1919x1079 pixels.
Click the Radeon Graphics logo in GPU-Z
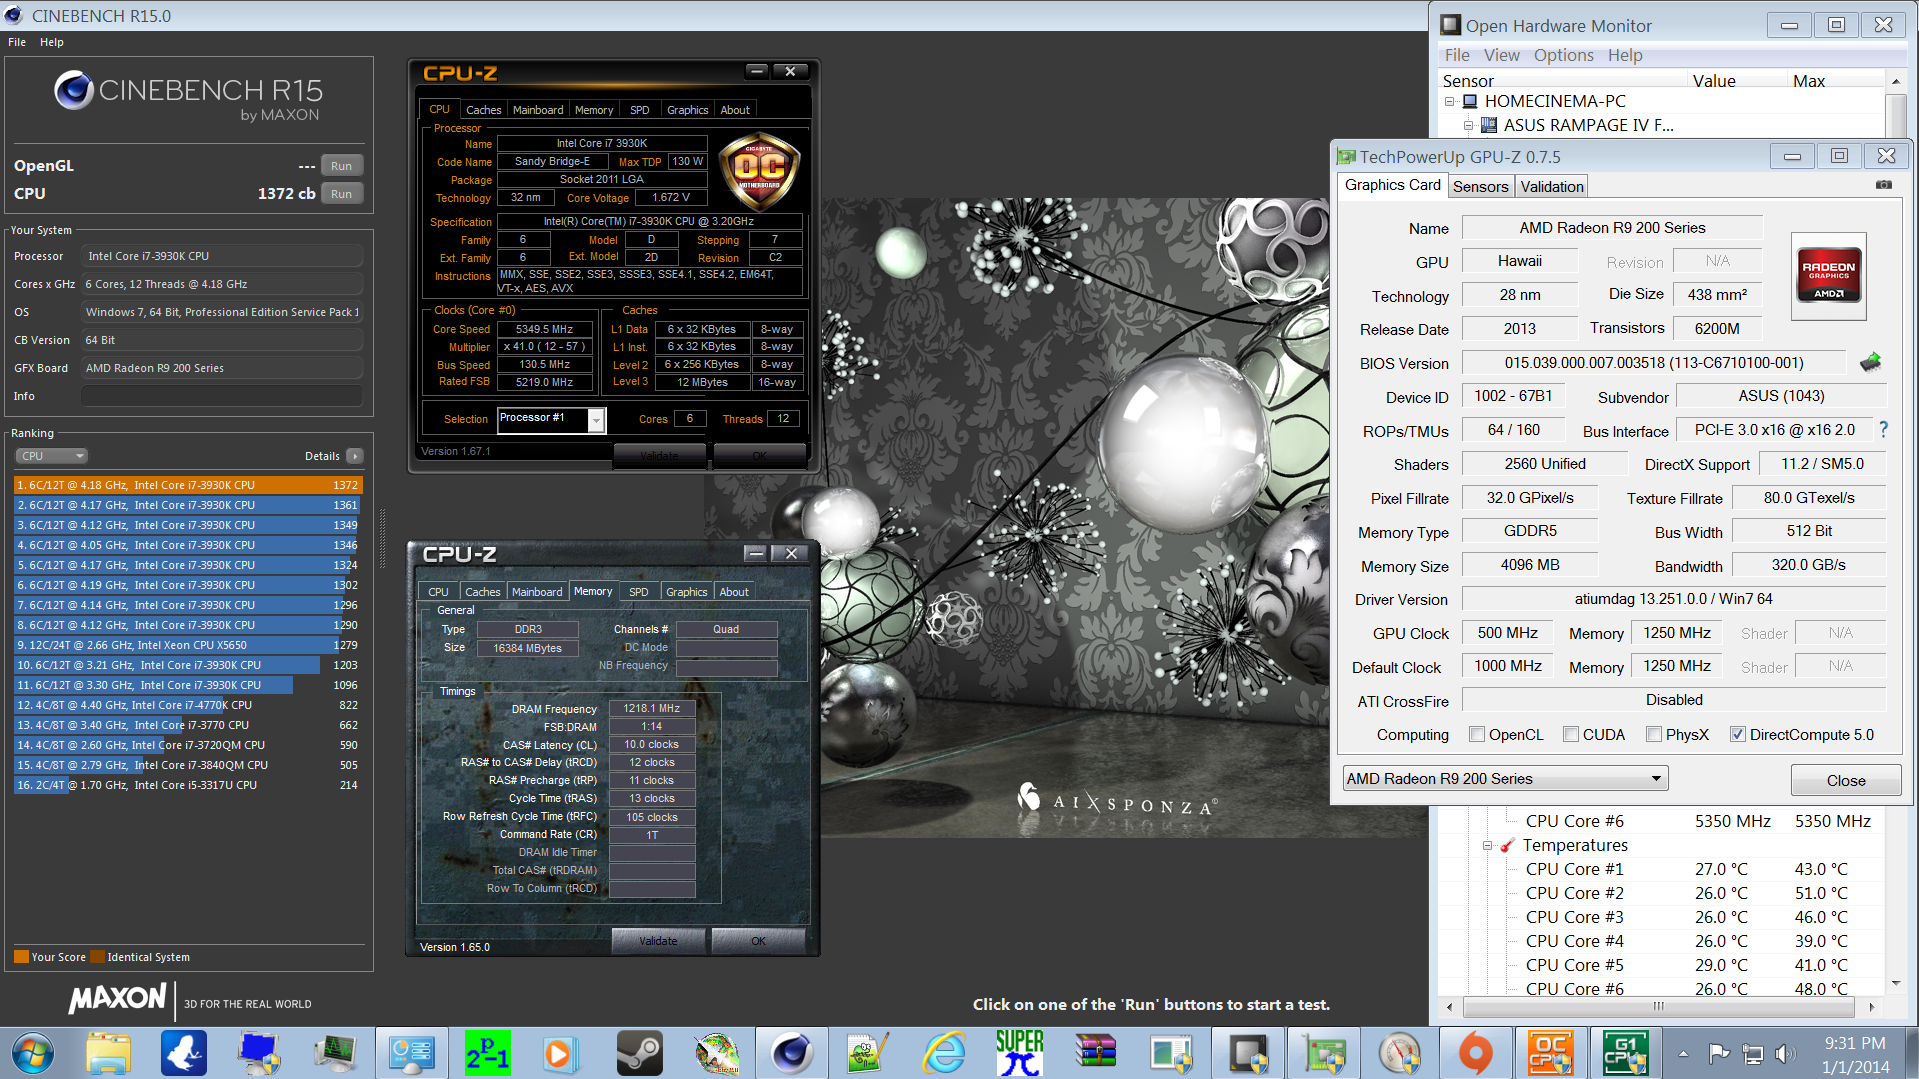1828,275
